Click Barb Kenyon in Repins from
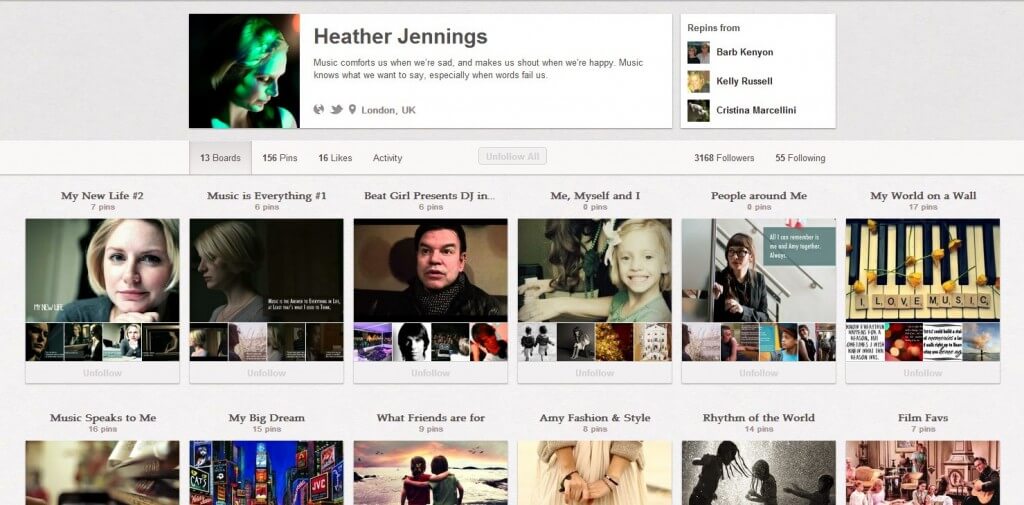 [x=744, y=52]
